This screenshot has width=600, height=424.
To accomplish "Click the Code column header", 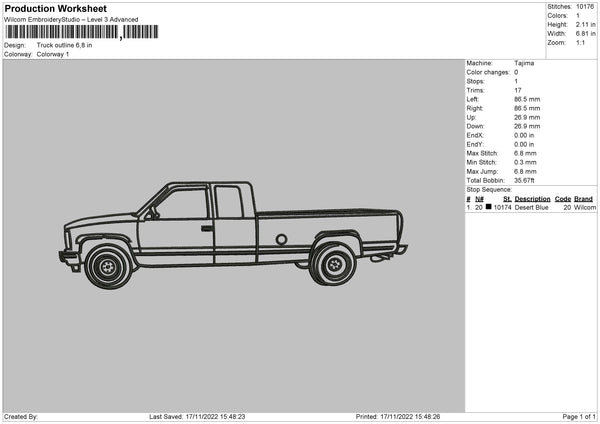I will coord(563,199).
